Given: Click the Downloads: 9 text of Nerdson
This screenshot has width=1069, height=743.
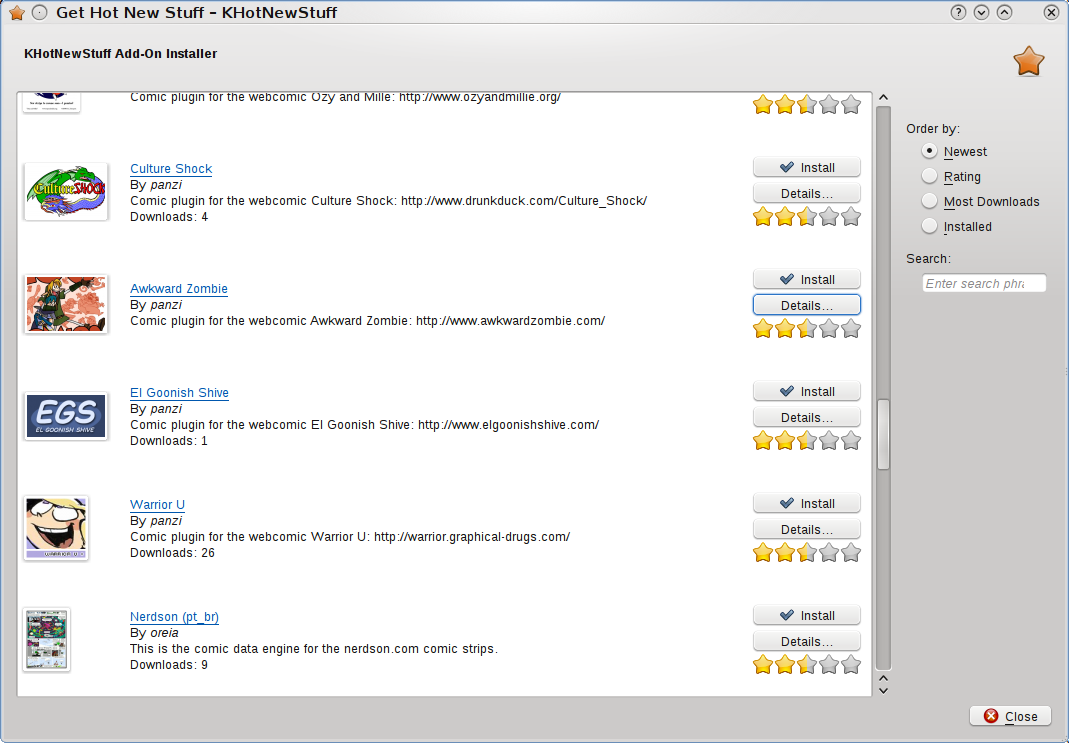Looking at the screenshot, I should (169, 665).
